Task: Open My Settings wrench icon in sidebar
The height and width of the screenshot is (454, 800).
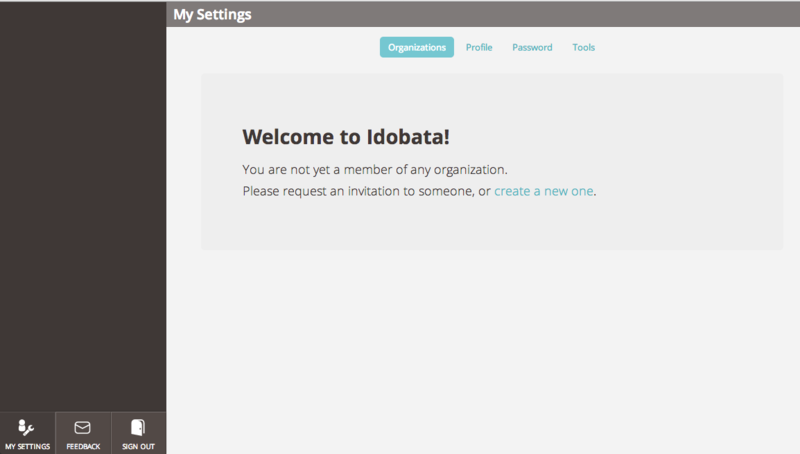Action: [x=26, y=427]
